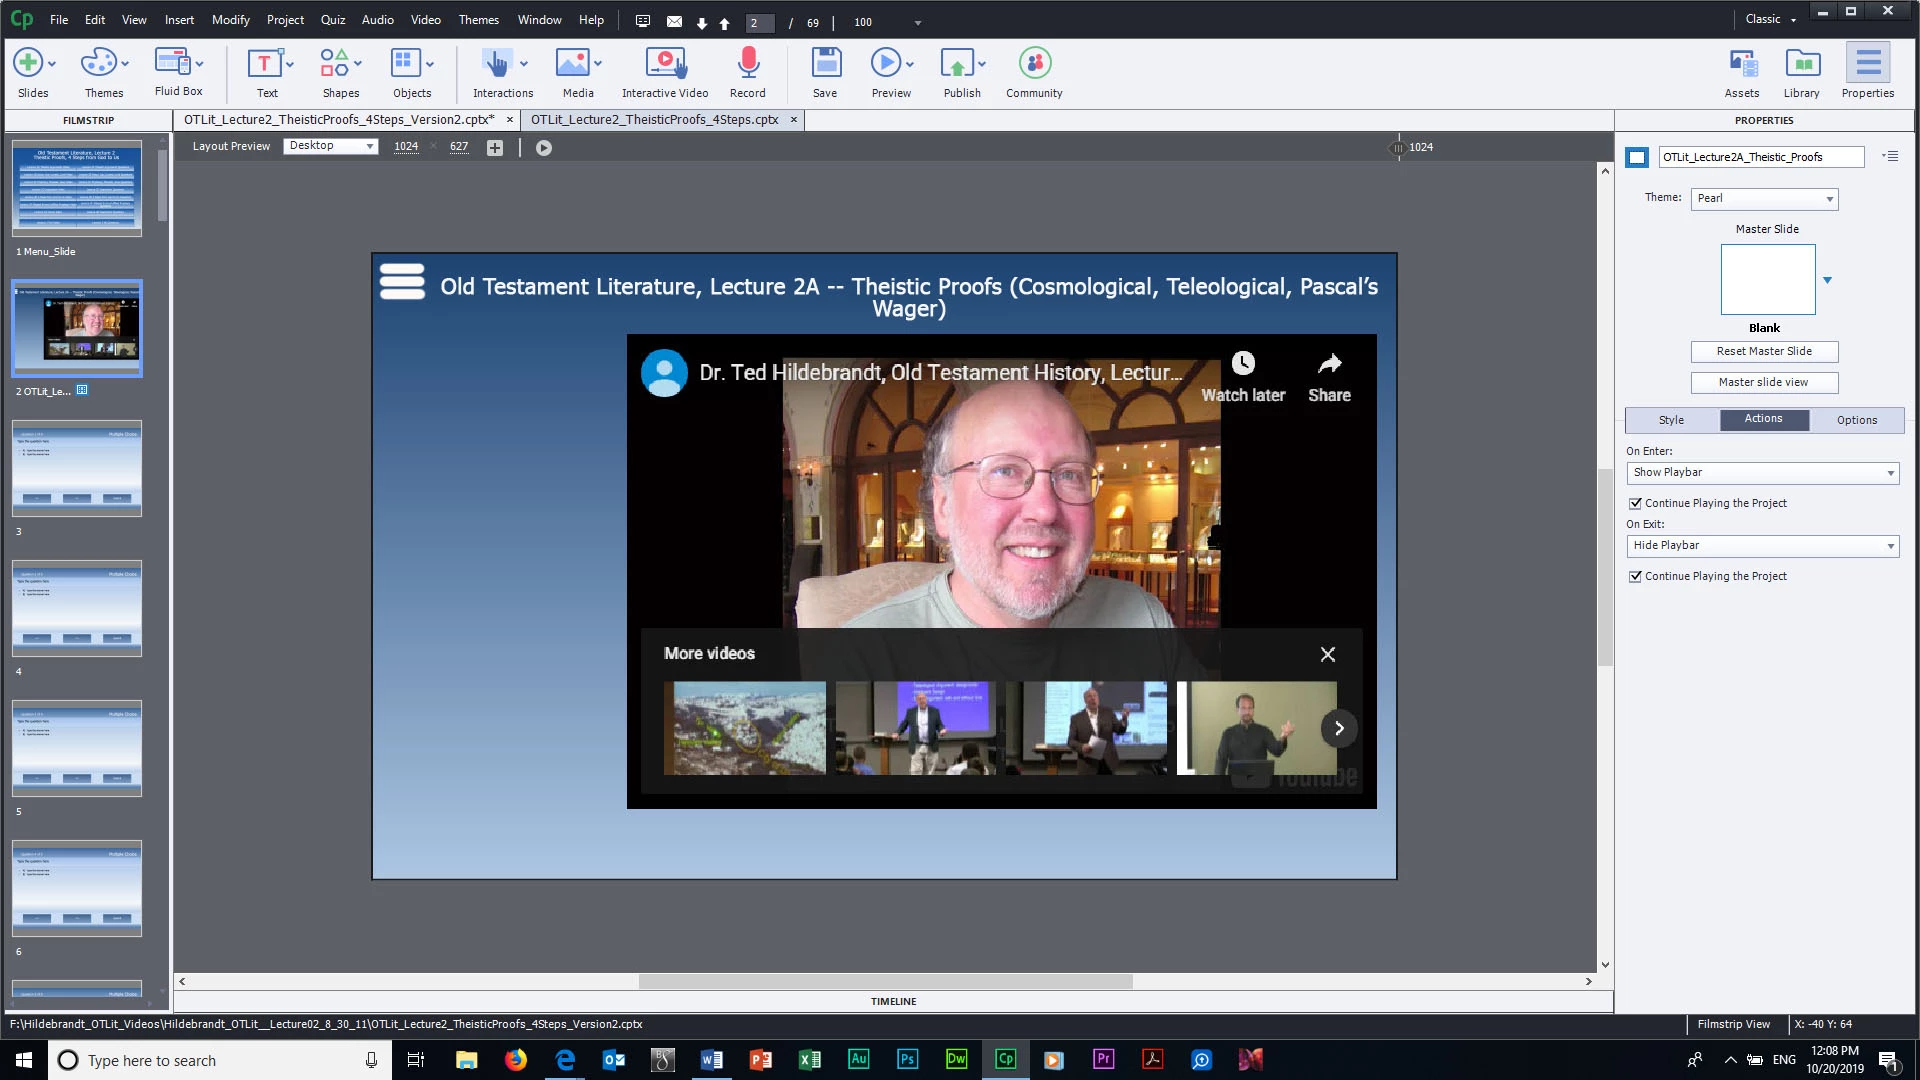
Task: Open the Community icon
Action: click(x=1034, y=65)
